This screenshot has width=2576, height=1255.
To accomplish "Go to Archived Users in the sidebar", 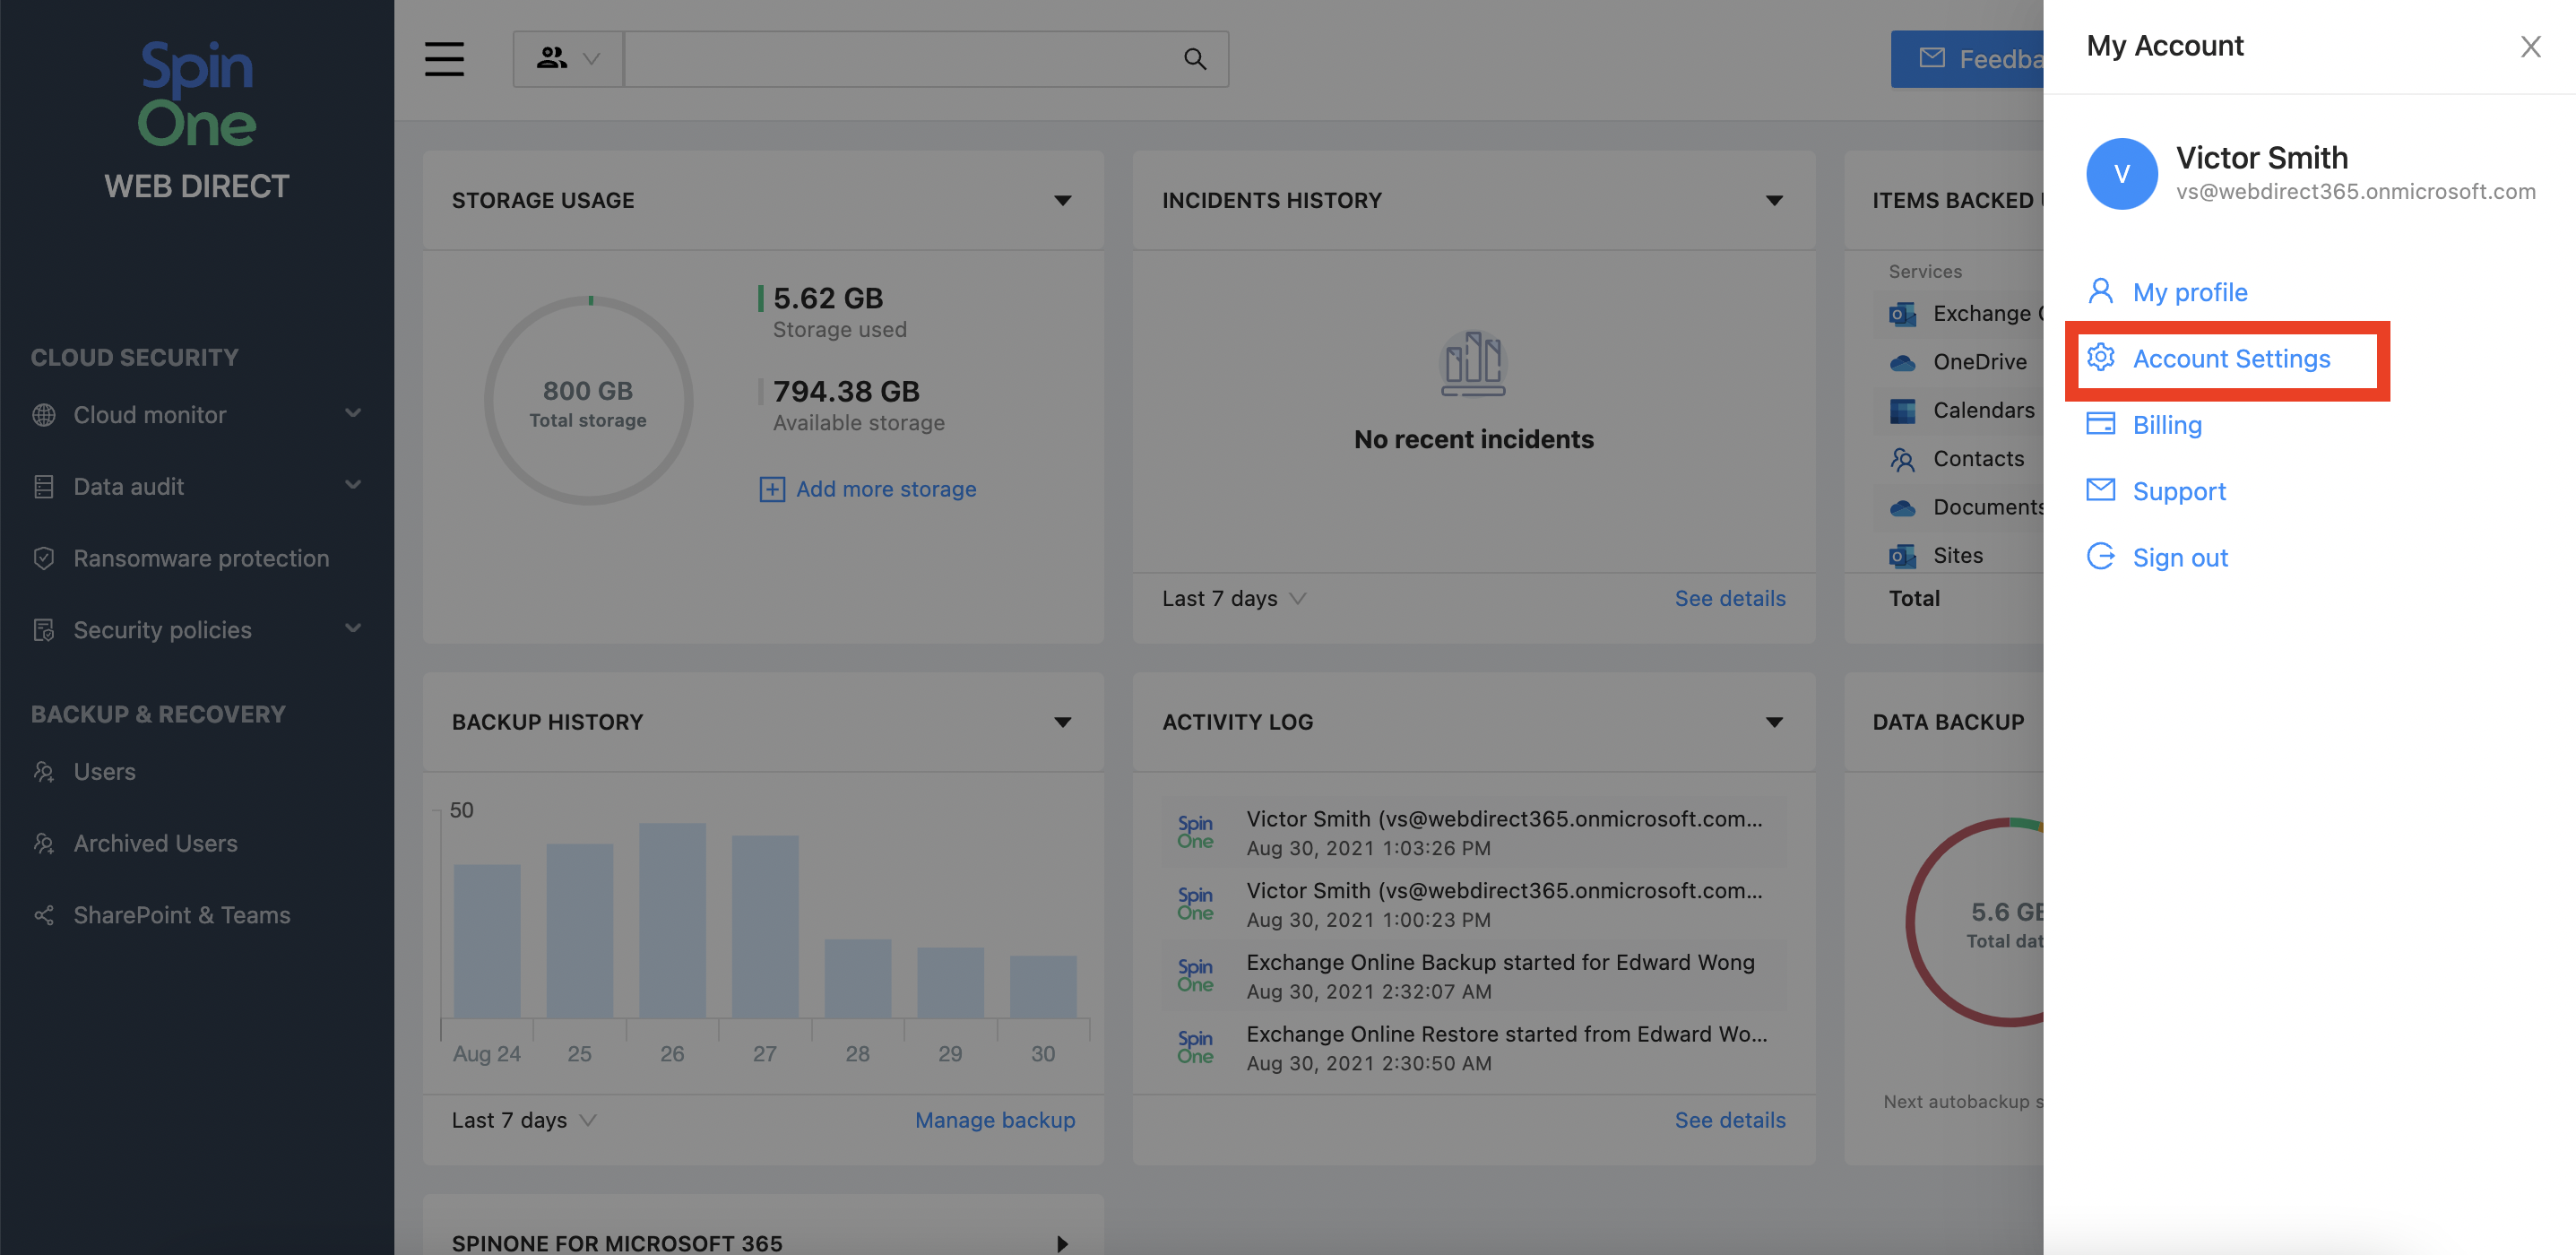I will click(155, 843).
